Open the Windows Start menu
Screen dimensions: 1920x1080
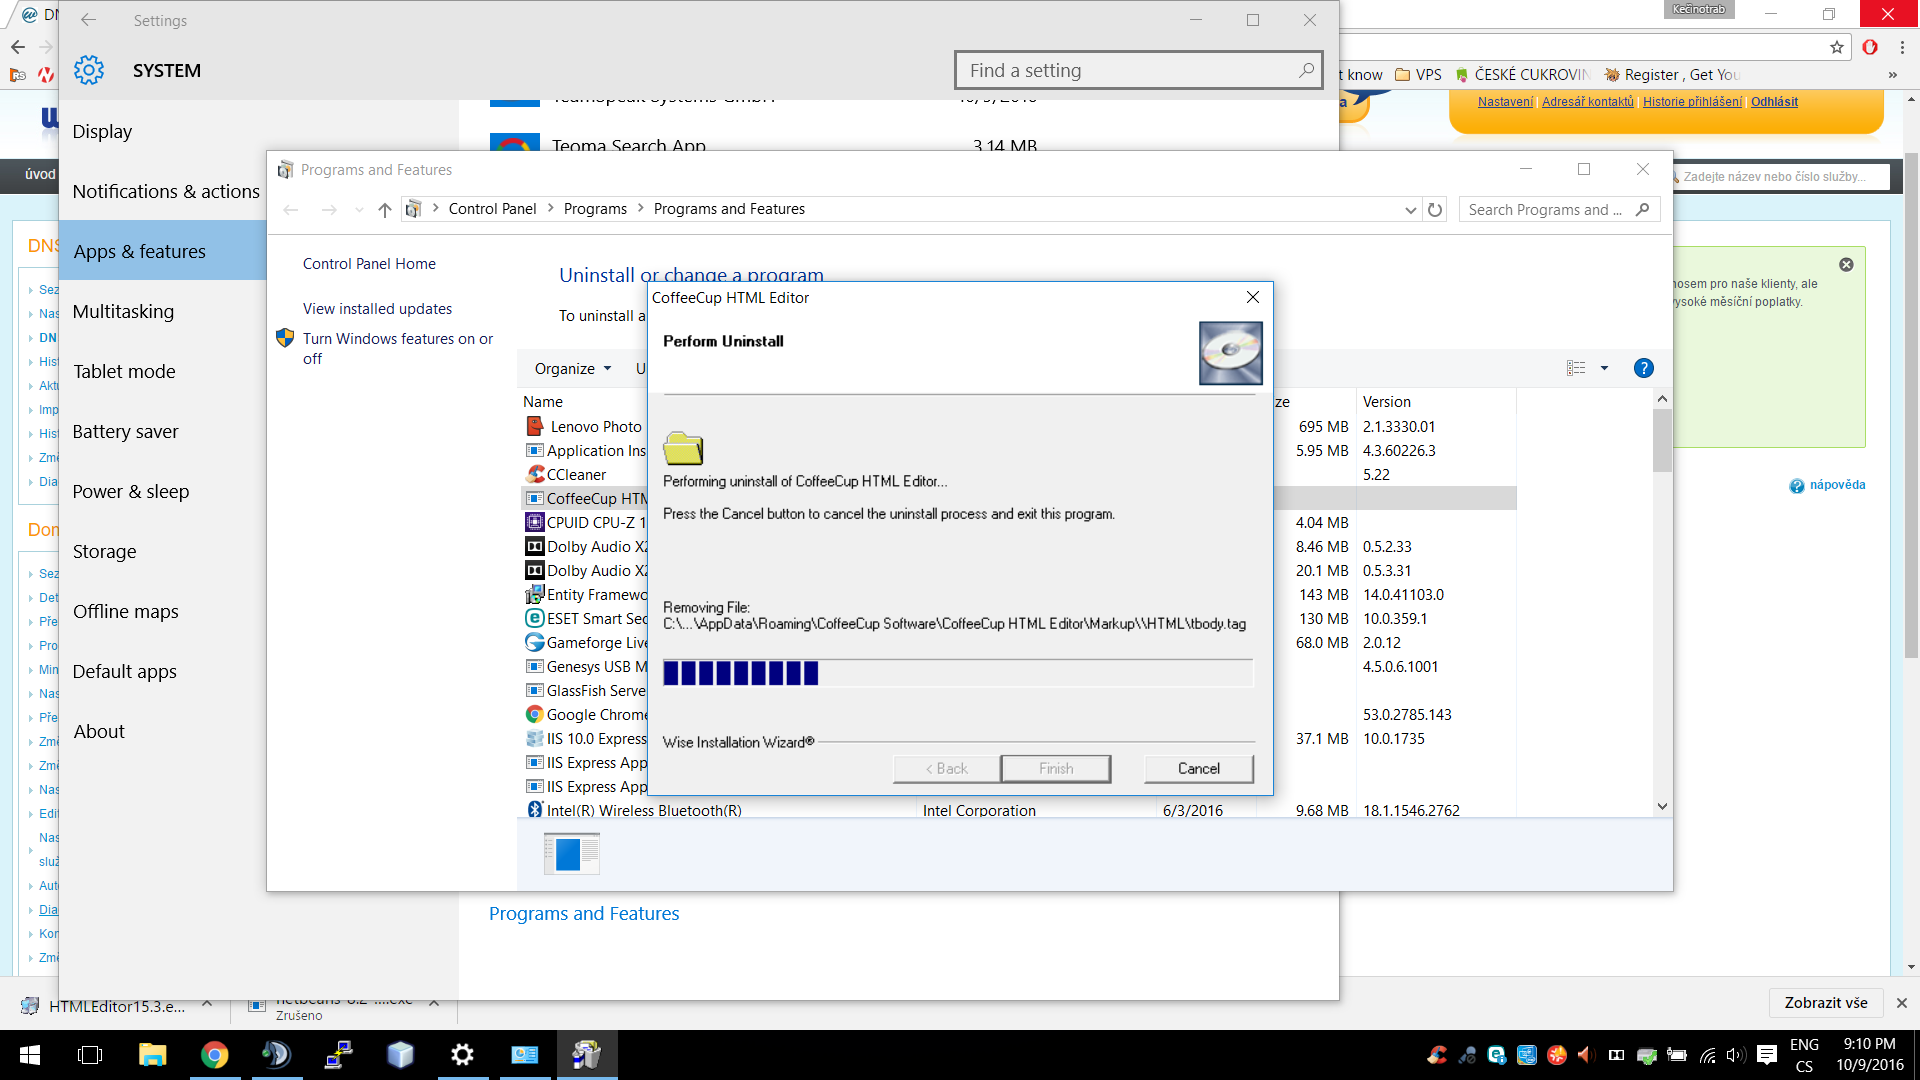[29, 1055]
